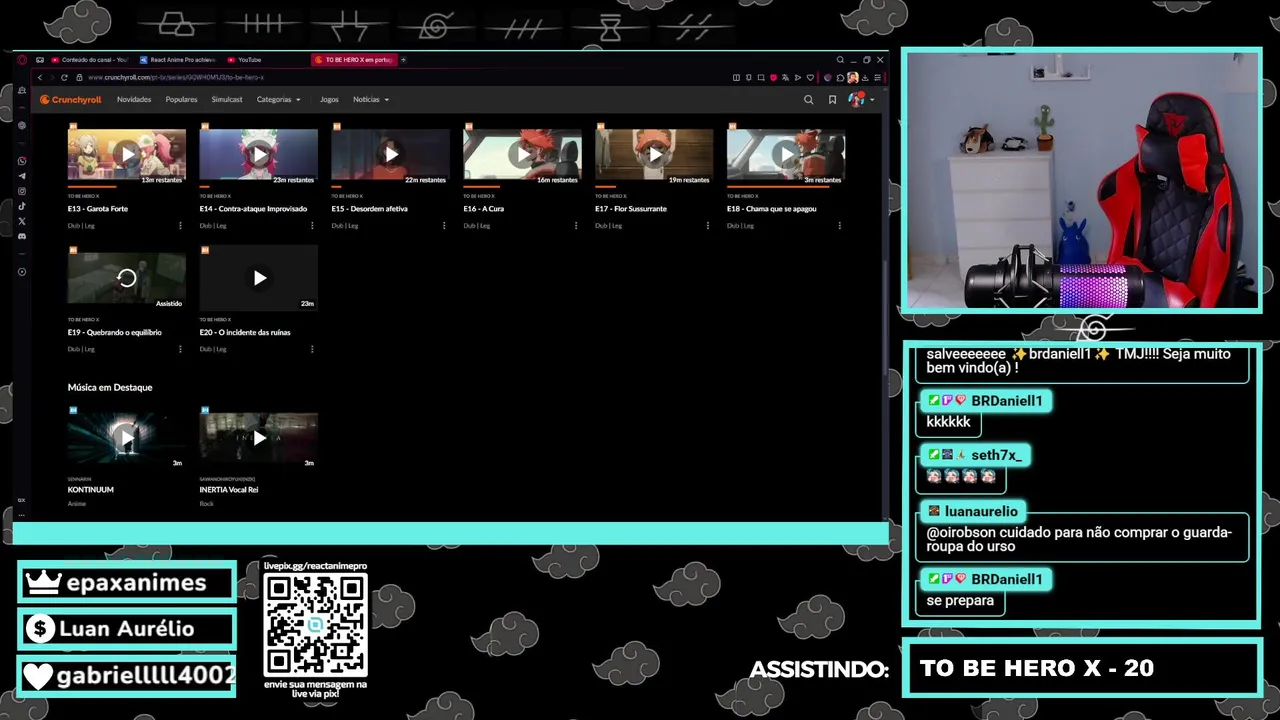The height and width of the screenshot is (720, 1280).
Task: Click the luanaurelio username in chat
Action: (981, 511)
